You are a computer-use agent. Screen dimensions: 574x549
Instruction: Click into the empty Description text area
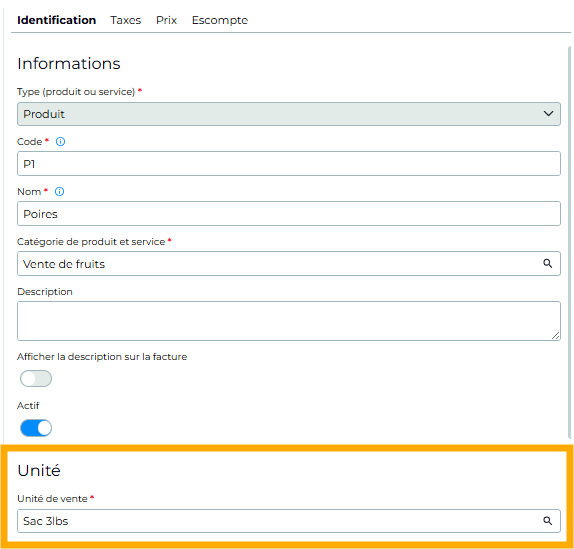(x=289, y=321)
